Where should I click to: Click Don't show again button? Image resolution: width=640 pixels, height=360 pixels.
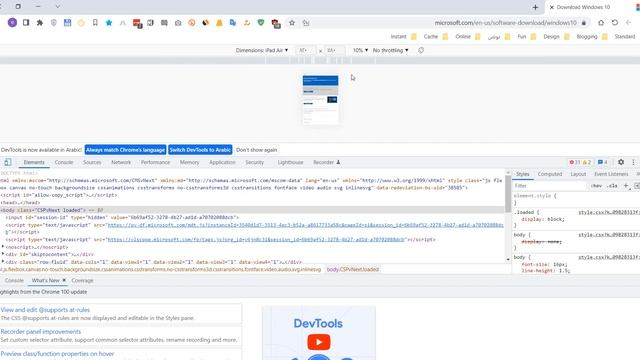[x=256, y=150]
